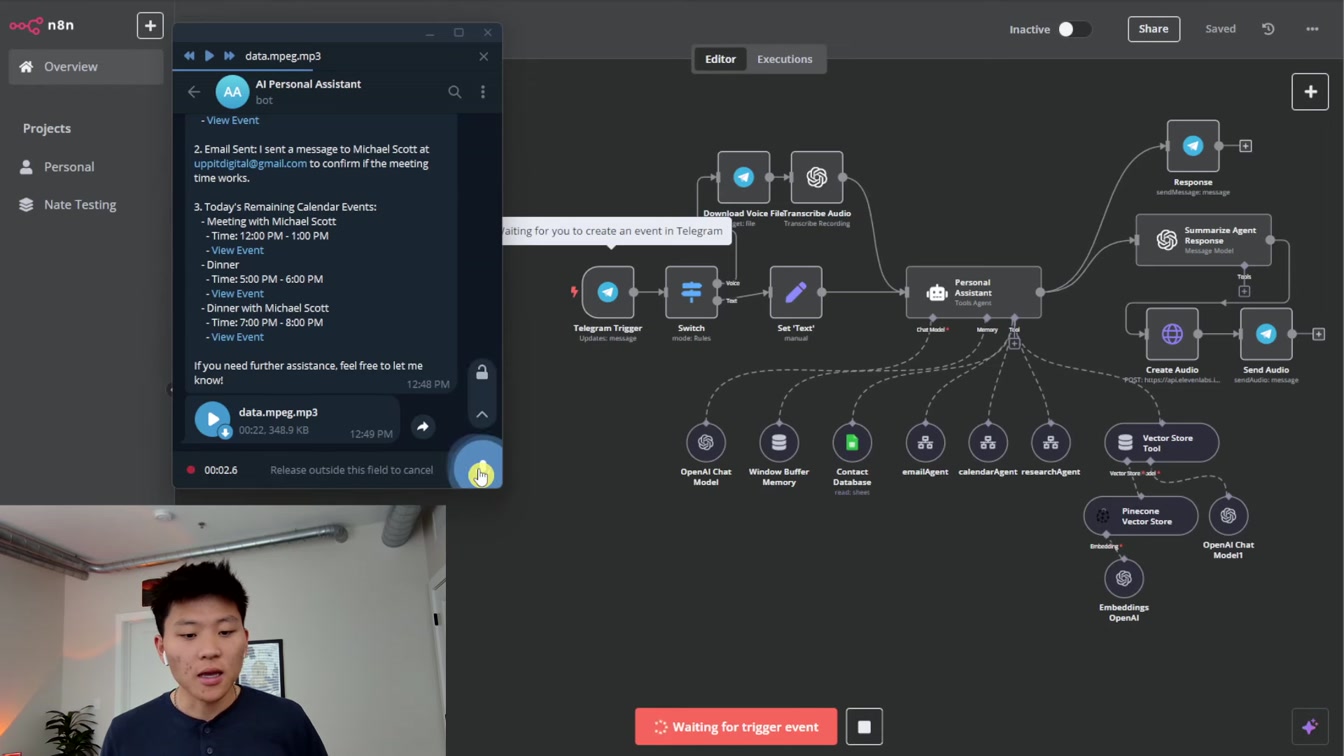The height and width of the screenshot is (756, 1344).
Task: Open the Switch node
Action: [x=691, y=292]
